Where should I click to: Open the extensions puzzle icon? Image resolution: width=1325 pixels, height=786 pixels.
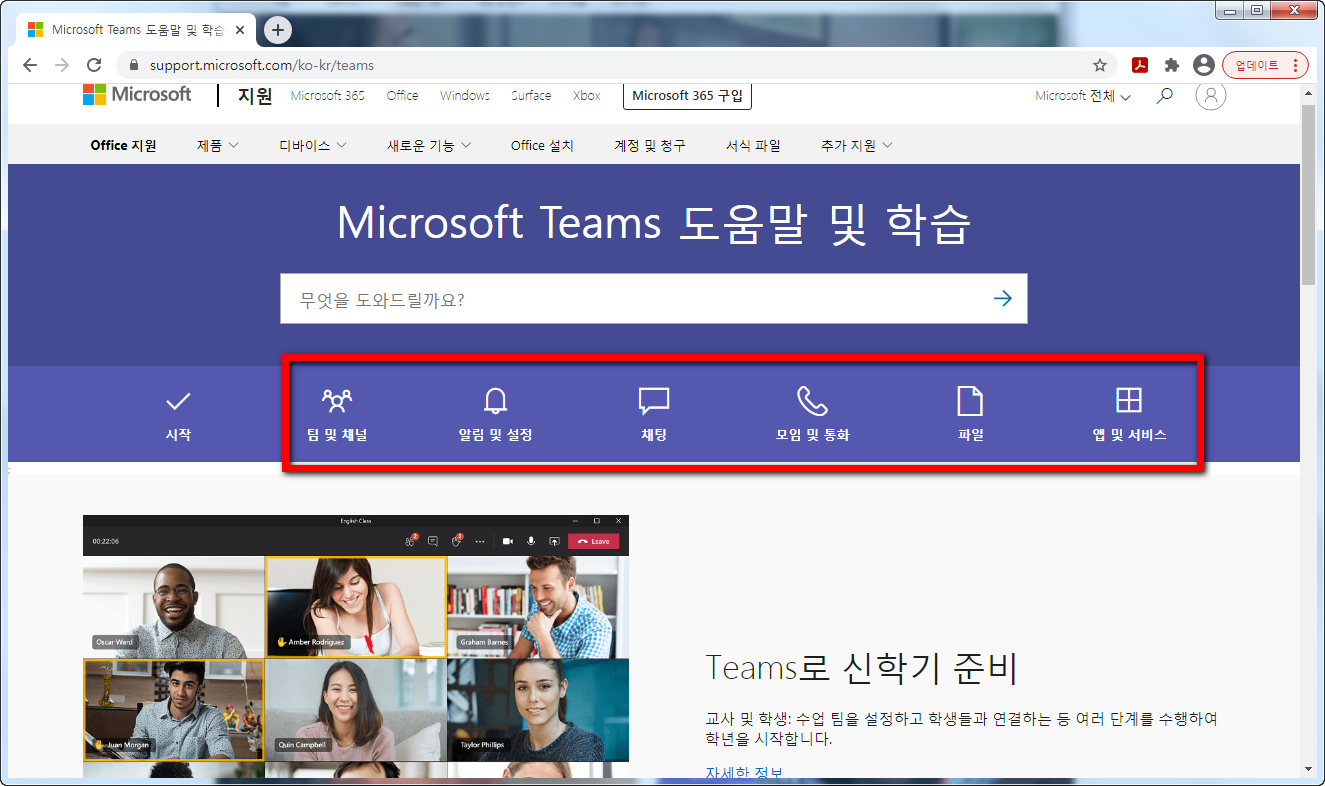(1172, 65)
